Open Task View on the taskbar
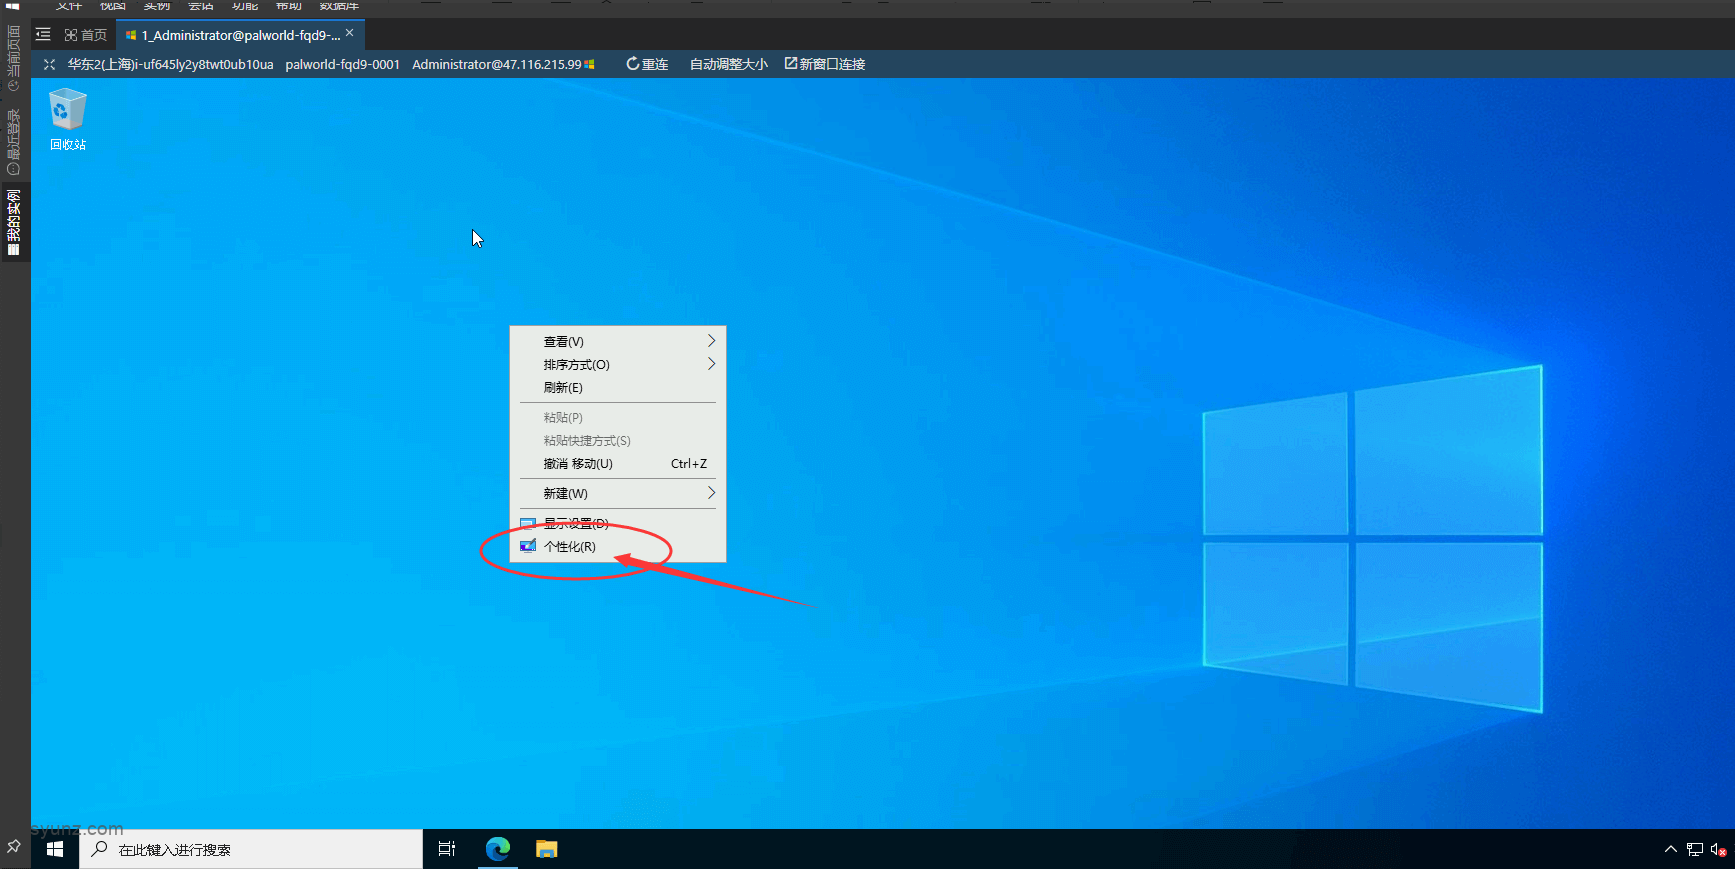Image resolution: width=1735 pixels, height=869 pixels. pyautogui.click(x=447, y=849)
